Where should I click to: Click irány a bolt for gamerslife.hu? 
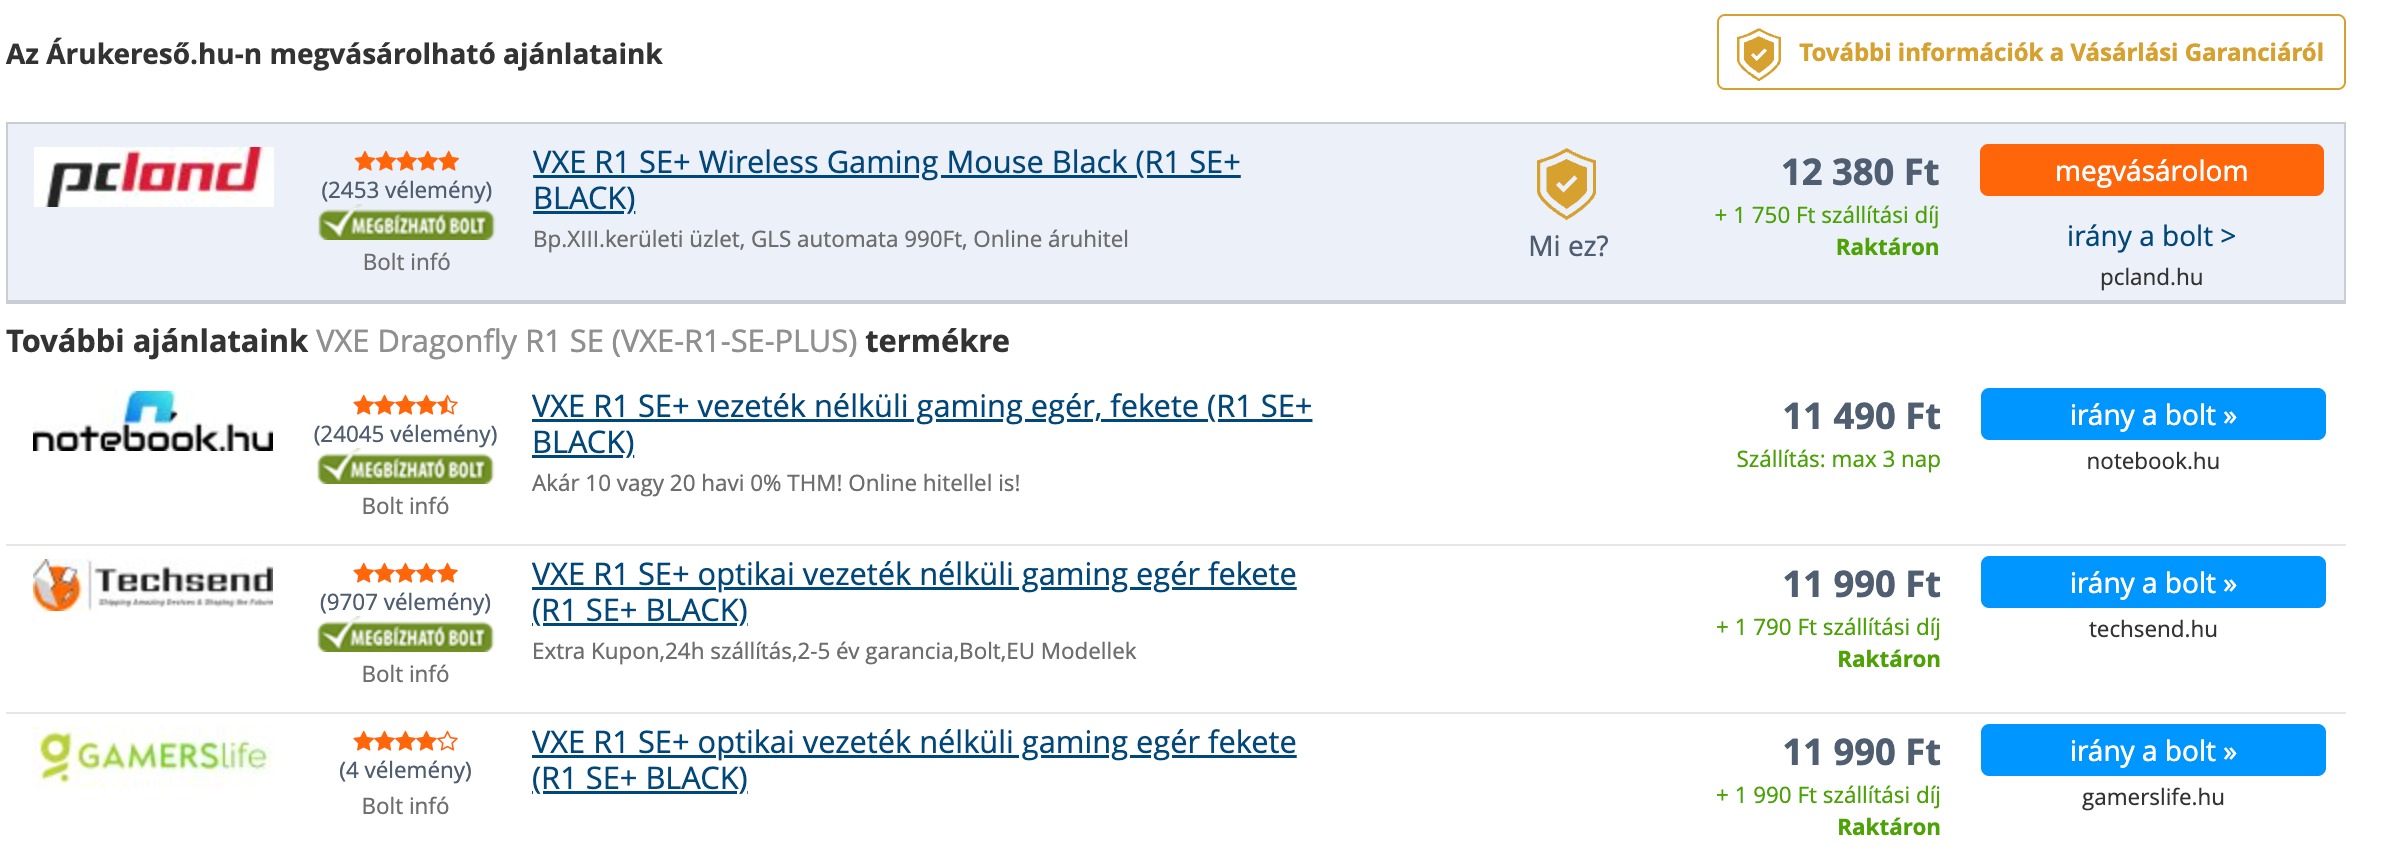(x=2153, y=751)
